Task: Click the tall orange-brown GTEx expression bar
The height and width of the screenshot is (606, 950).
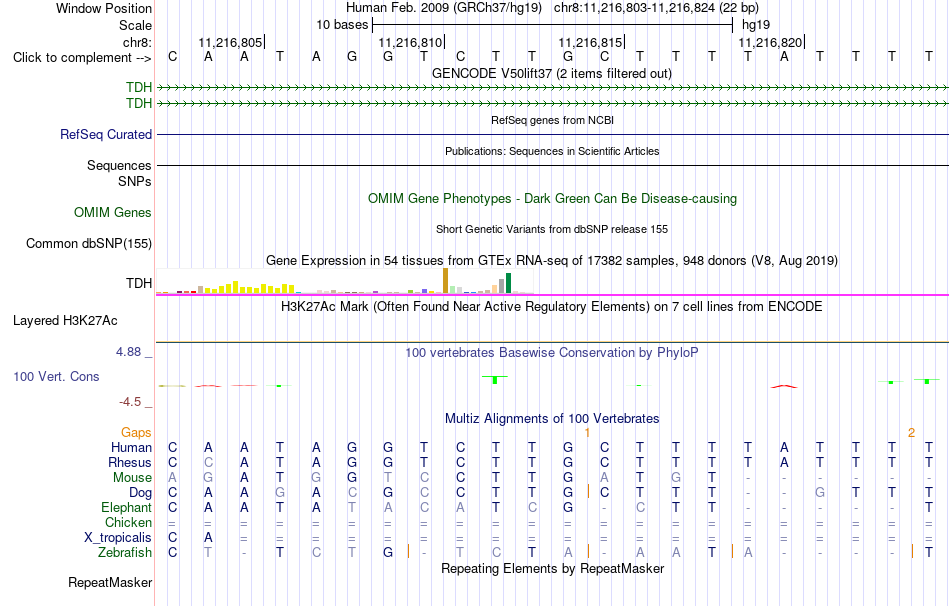Action: pyautogui.click(x=445, y=281)
